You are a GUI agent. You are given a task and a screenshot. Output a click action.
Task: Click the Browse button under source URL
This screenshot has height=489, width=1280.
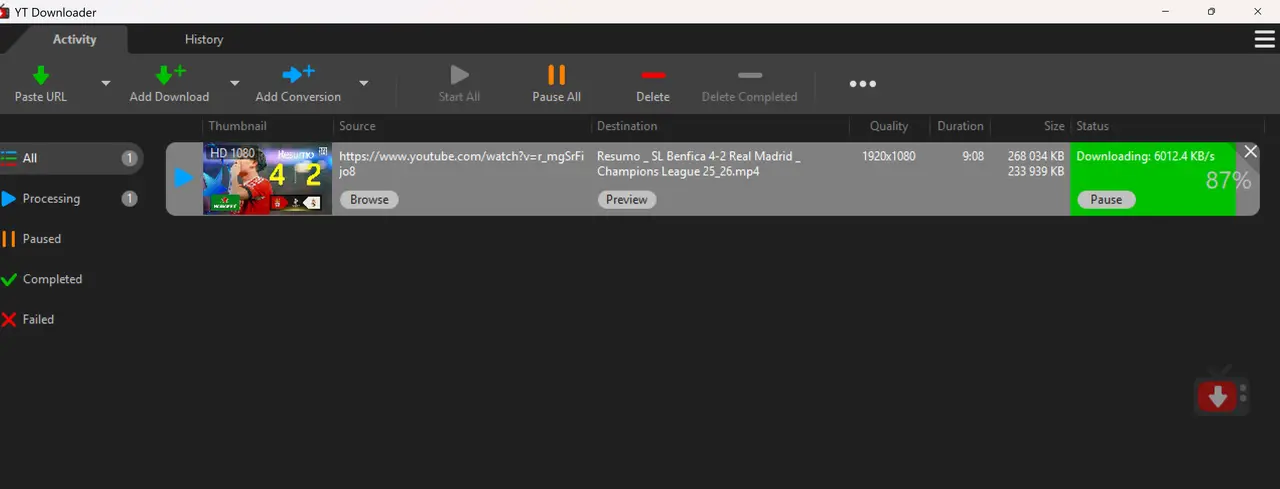tap(369, 199)
